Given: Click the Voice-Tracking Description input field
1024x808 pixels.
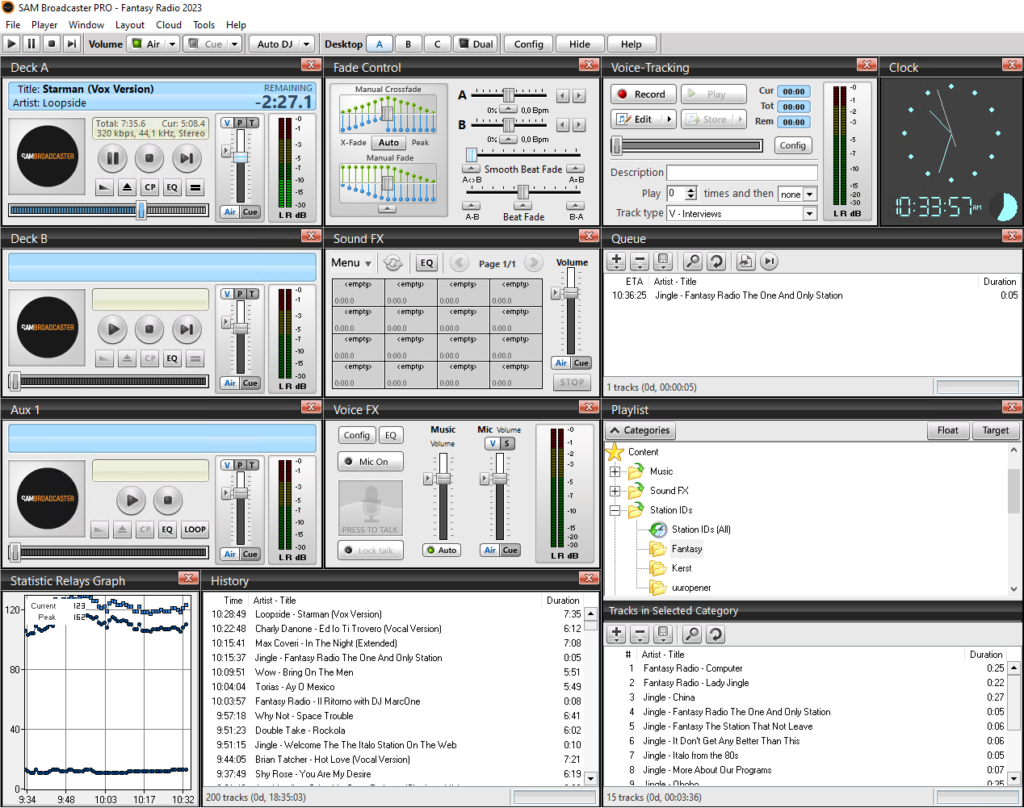Looking at the screenshot, I should pos(742,172).
